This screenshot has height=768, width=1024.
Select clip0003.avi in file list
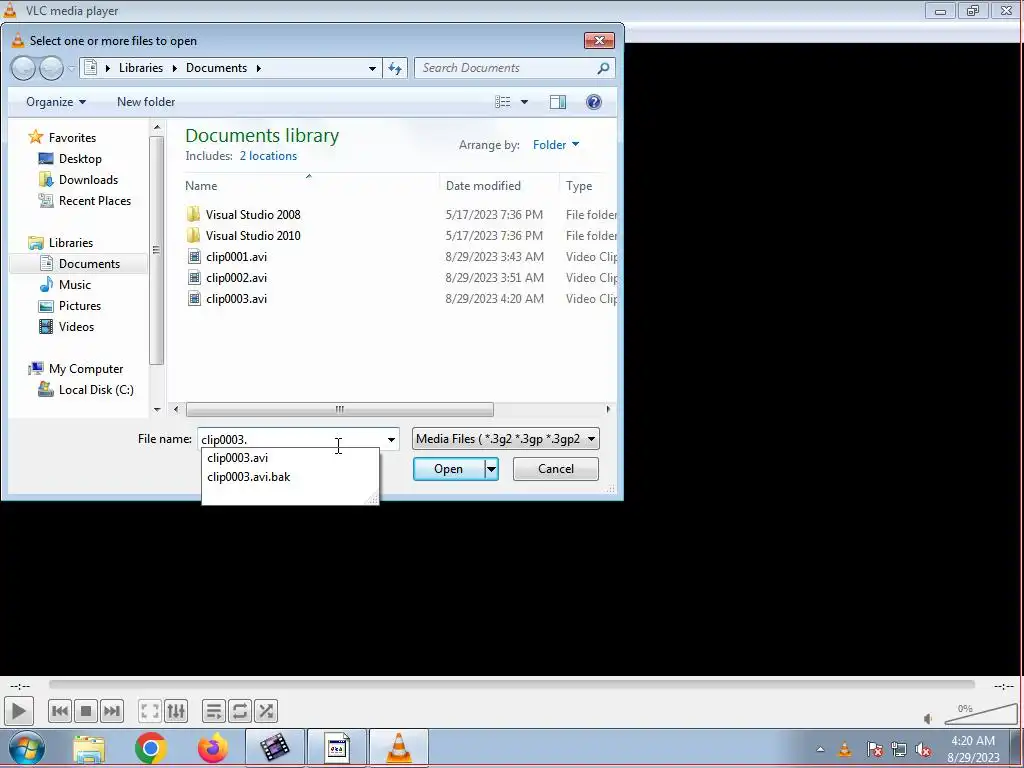[236, 298]
